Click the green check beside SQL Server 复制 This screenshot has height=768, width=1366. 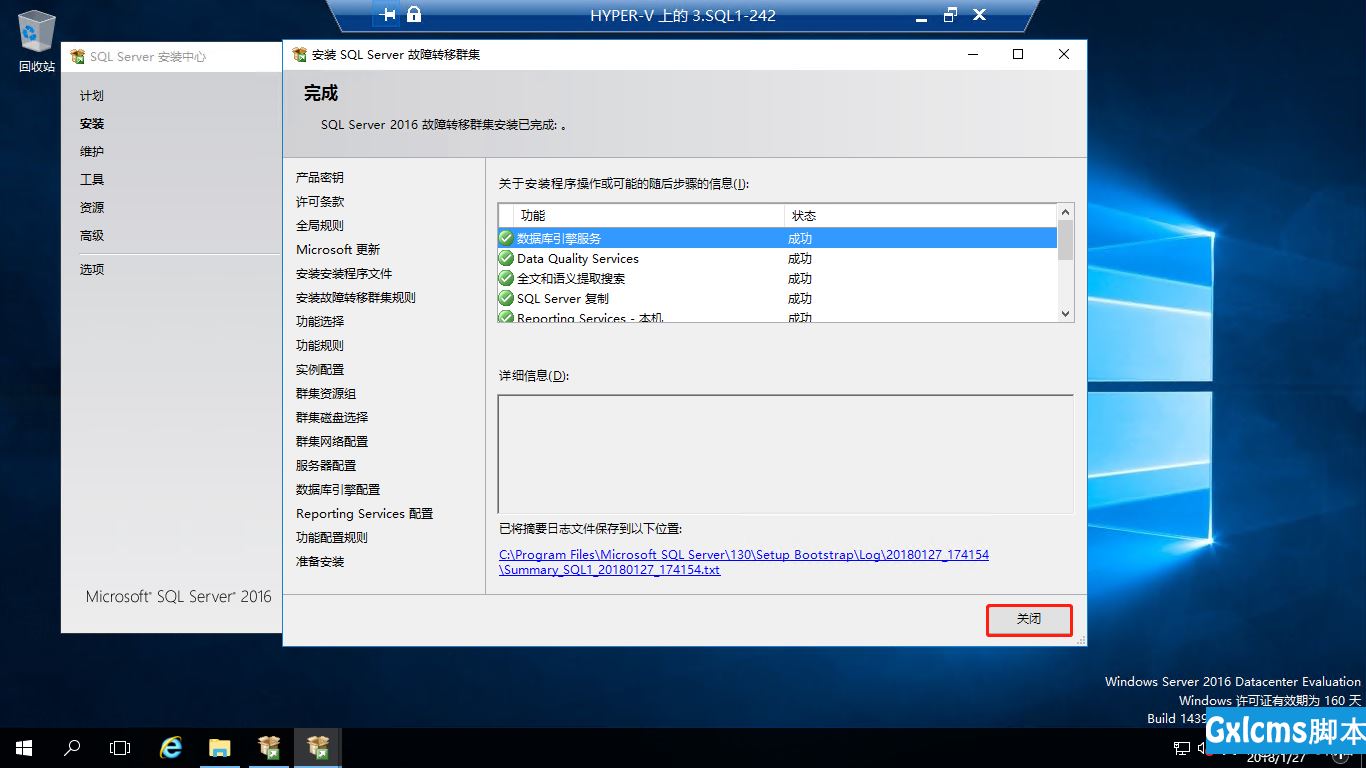pyautogui.click(x=506, y=298)
